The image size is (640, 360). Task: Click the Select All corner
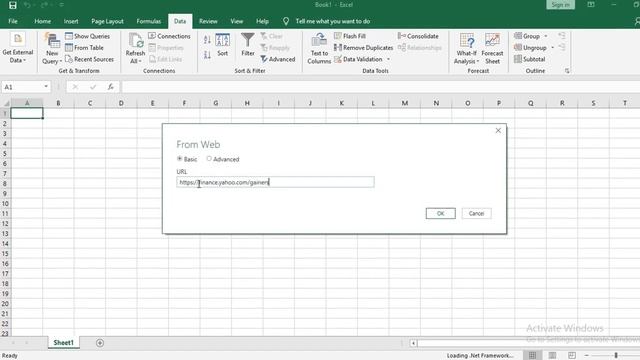(x=6, y=103)
